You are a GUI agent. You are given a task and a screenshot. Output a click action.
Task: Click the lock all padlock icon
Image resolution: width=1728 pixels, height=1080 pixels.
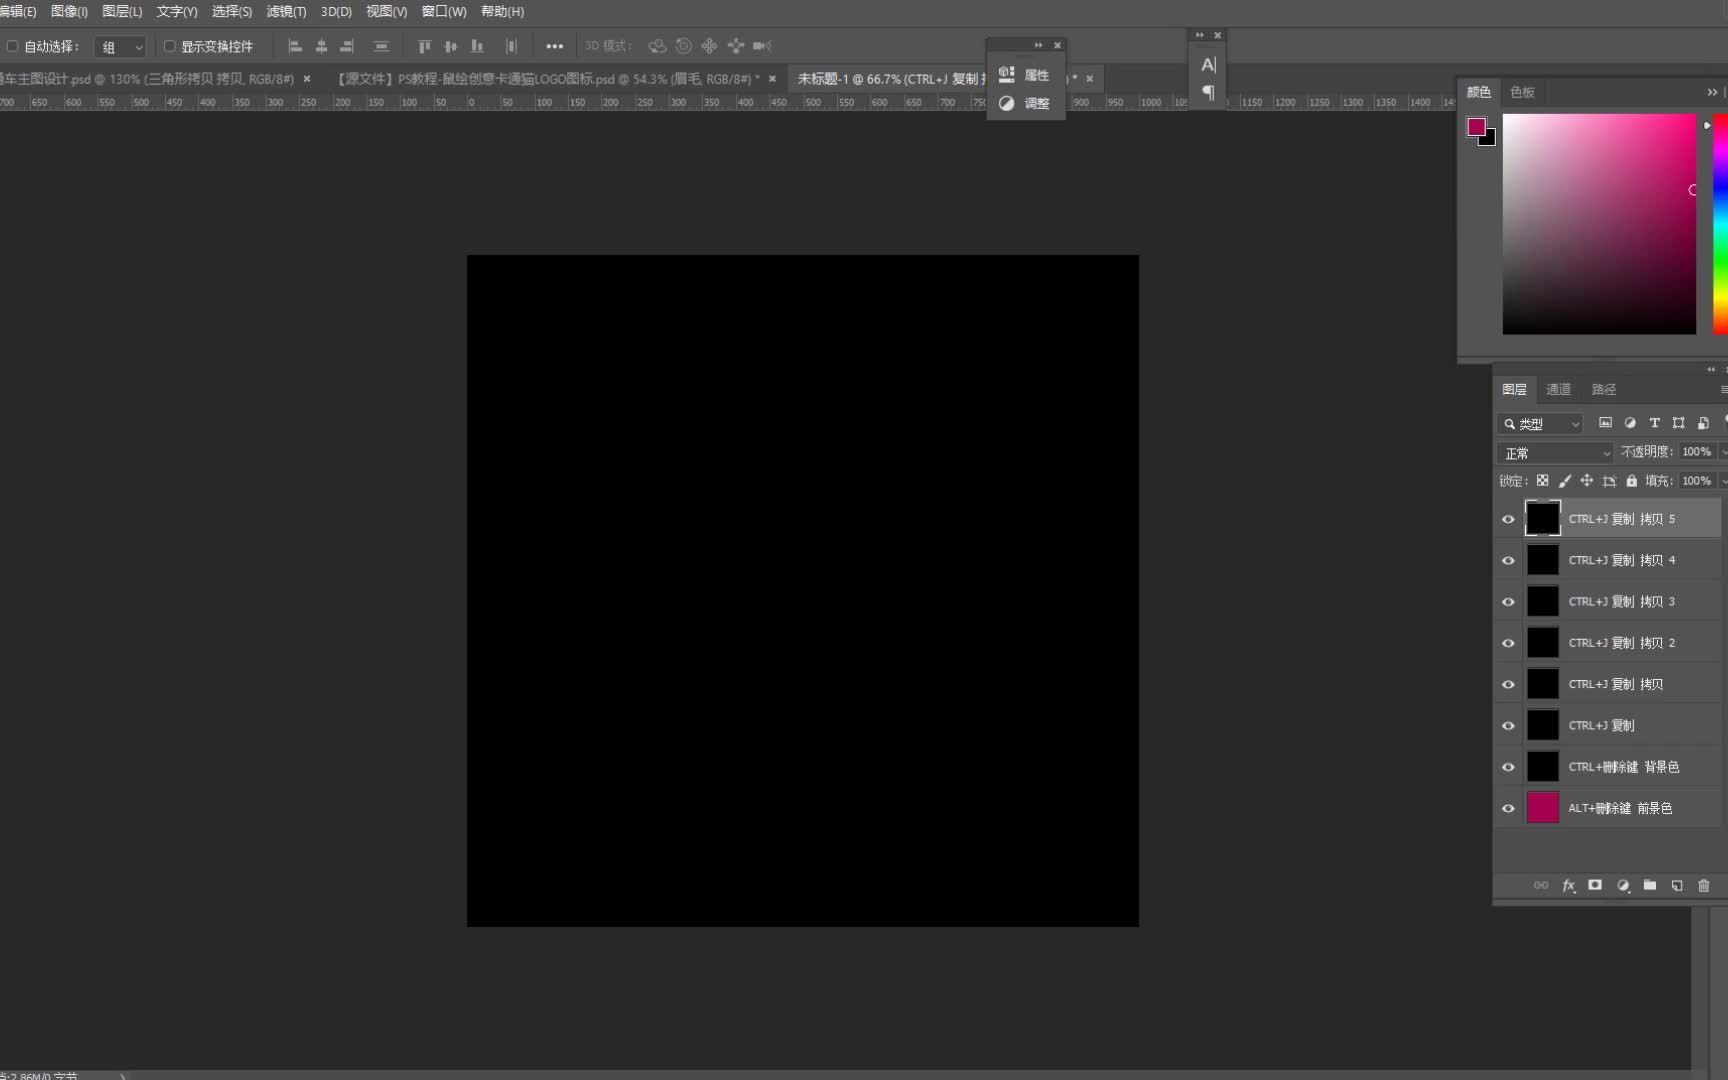click(x=1632, y=481)
